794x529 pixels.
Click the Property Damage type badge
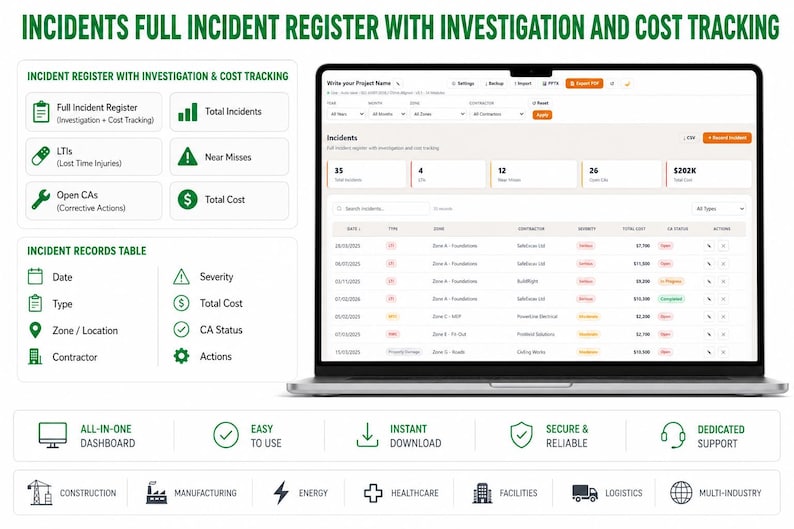click(x=404, y=352)
